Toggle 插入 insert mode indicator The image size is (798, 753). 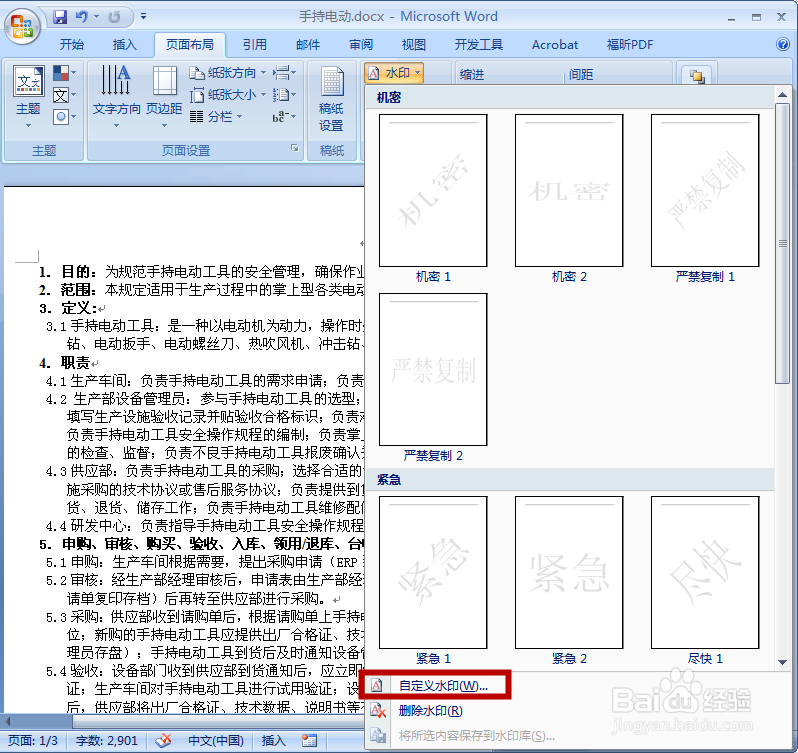click(x=273, y=741)
